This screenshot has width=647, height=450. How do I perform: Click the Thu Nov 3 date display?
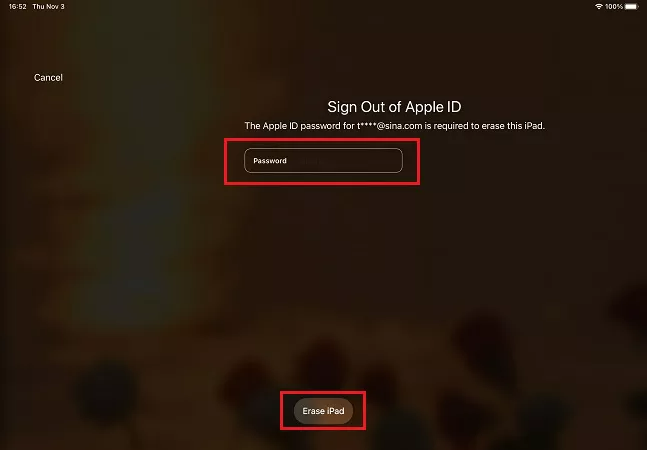click(48, 7)
